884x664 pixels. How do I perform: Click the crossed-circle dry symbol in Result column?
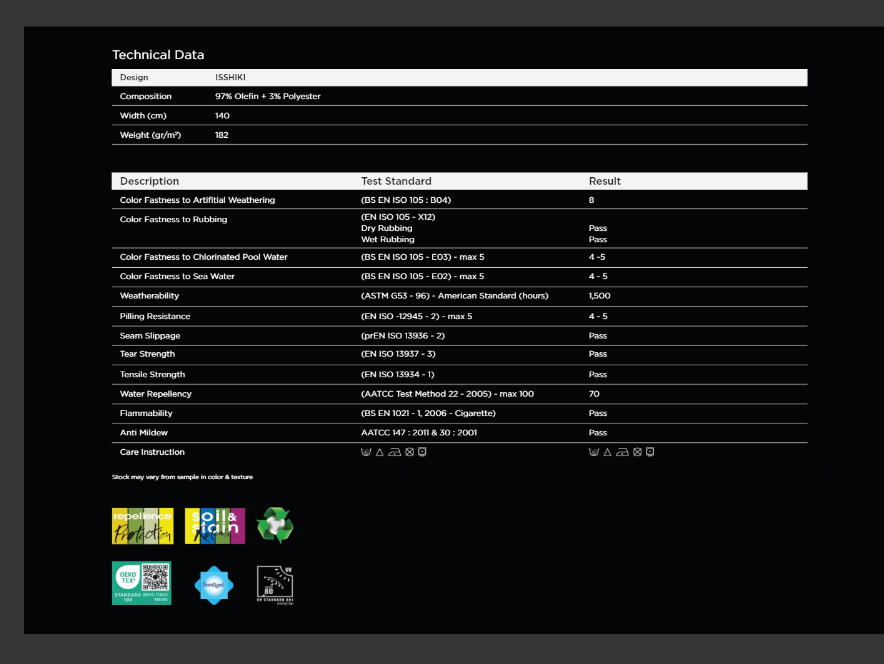[637, 452]
